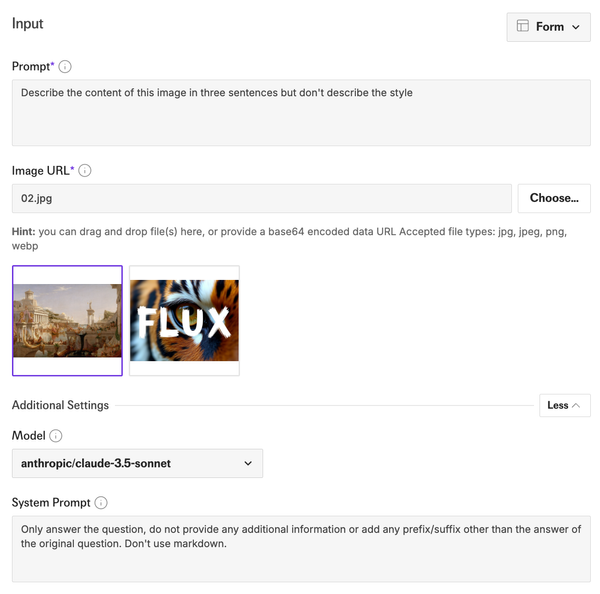This screenshot has height=594, width=600.
Task: Focus the Prompt text area
Action: (x=301, y=113)
